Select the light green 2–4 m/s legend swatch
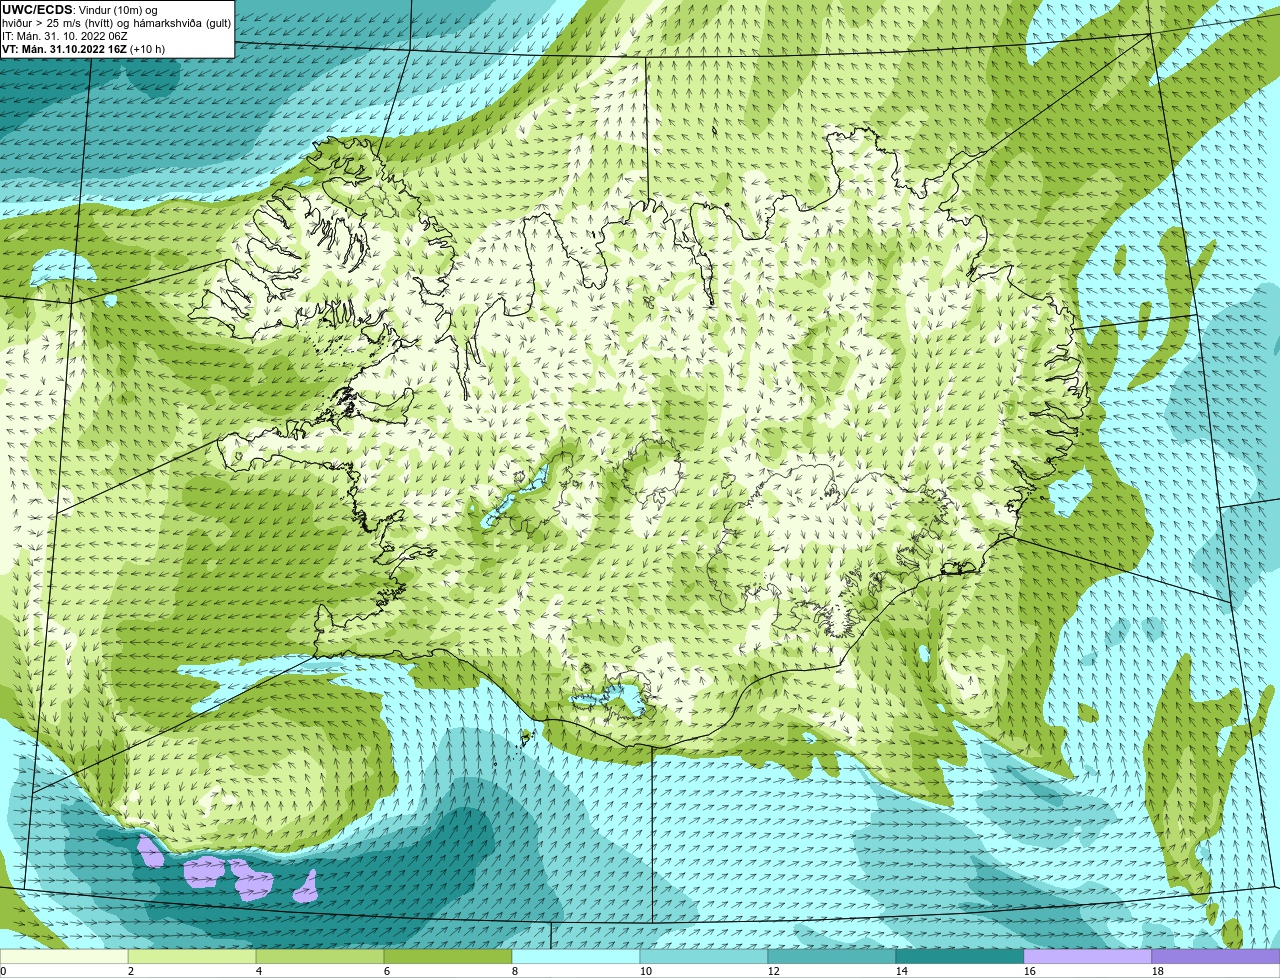 click(192, 956)
